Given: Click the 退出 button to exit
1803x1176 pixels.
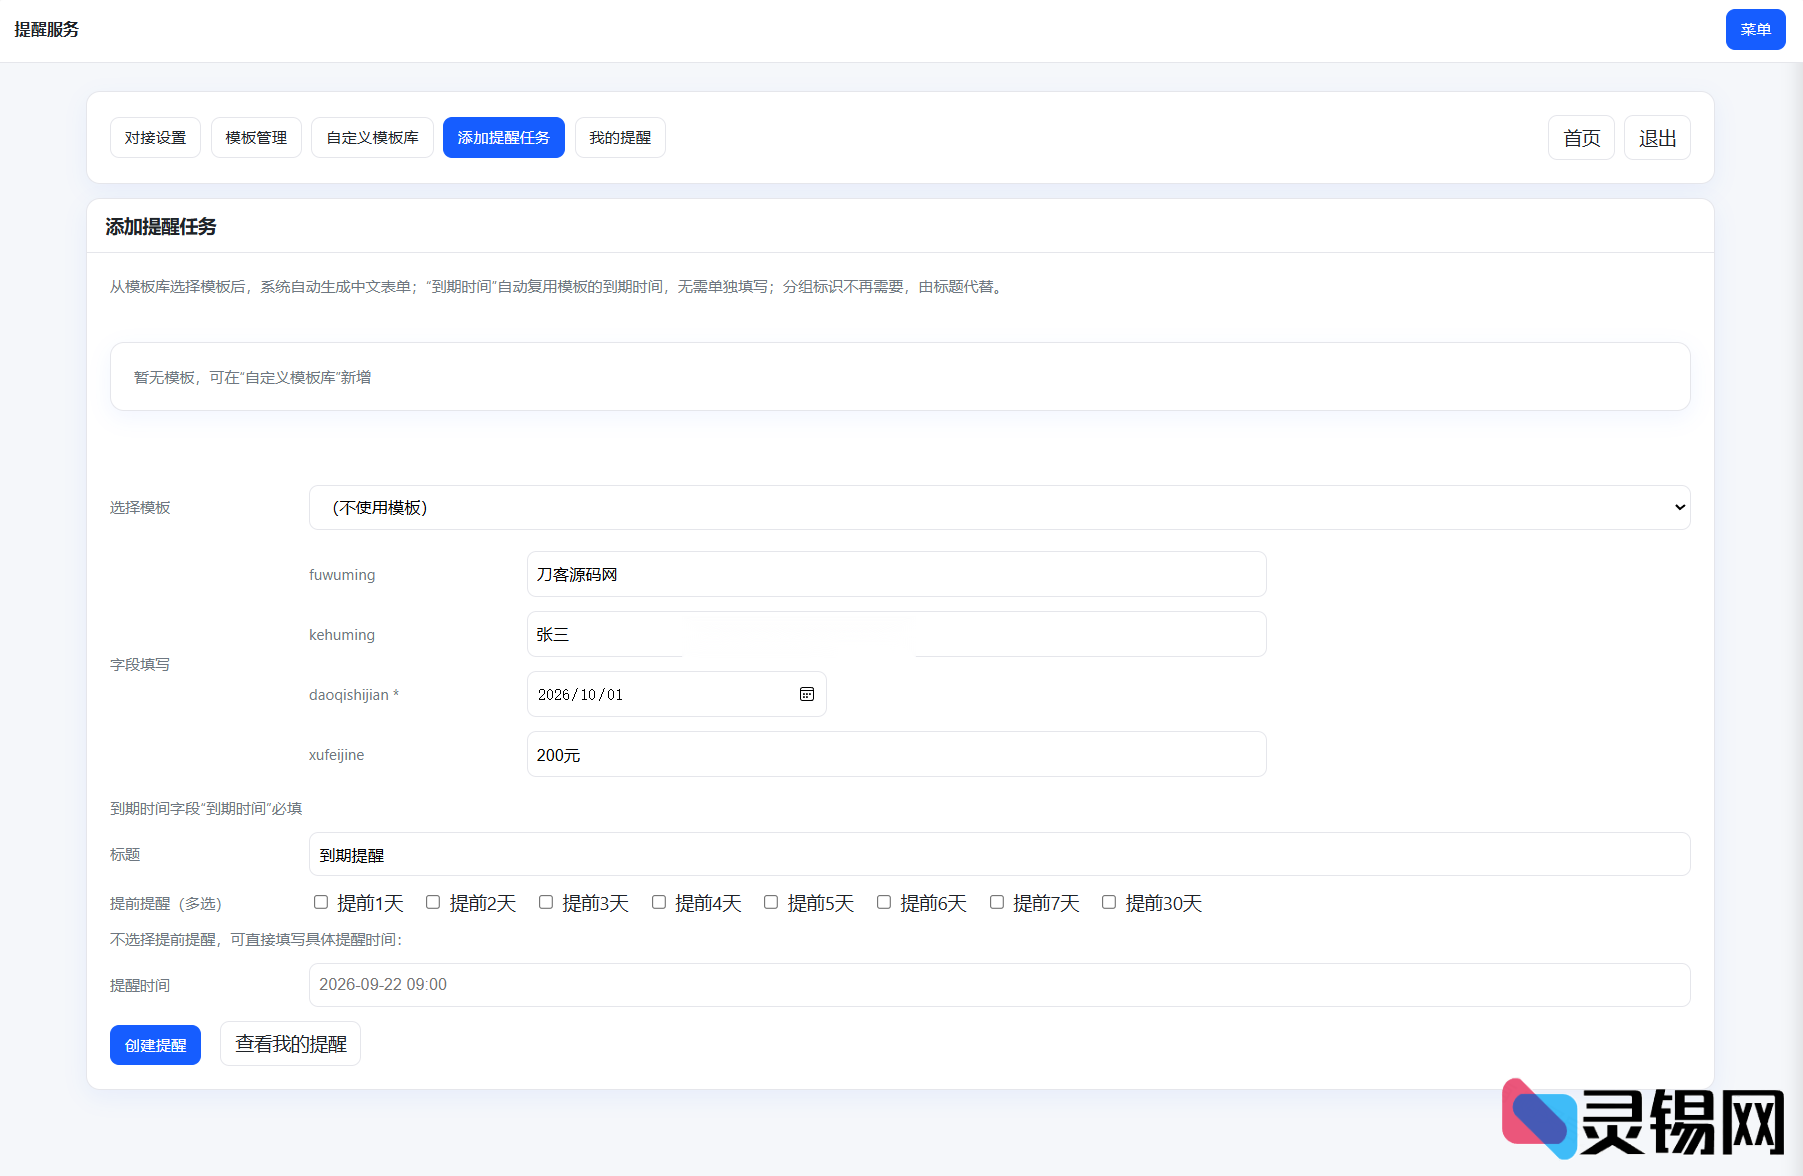Looking at the screenshot, I should [1656, 137].
